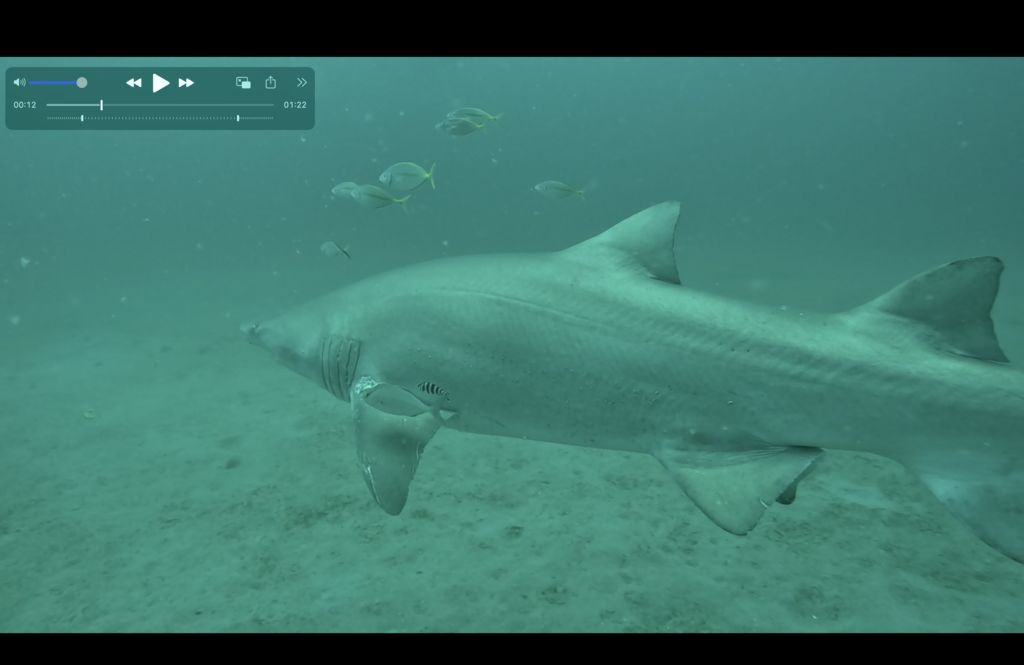
Task: Click the striped pilot fish near gills
Action: click(433, 390)
